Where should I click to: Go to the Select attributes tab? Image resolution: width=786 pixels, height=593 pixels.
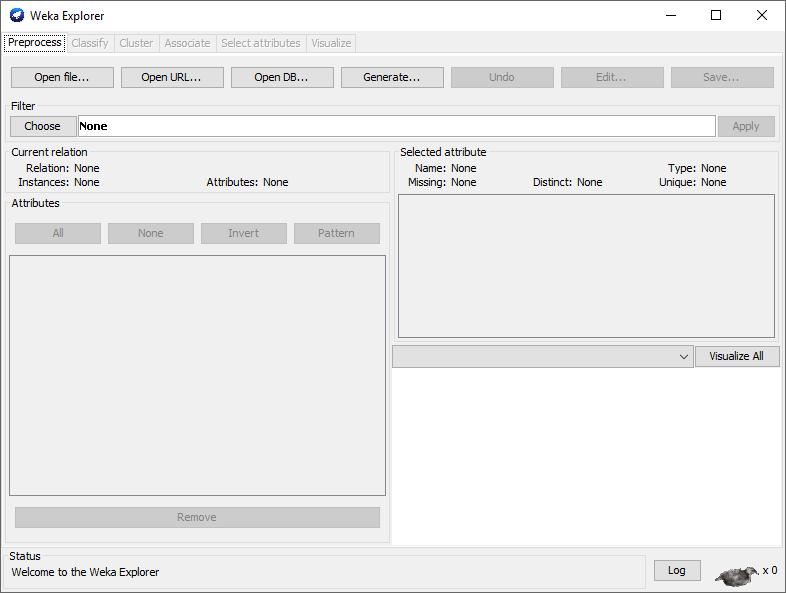(261, 43)
